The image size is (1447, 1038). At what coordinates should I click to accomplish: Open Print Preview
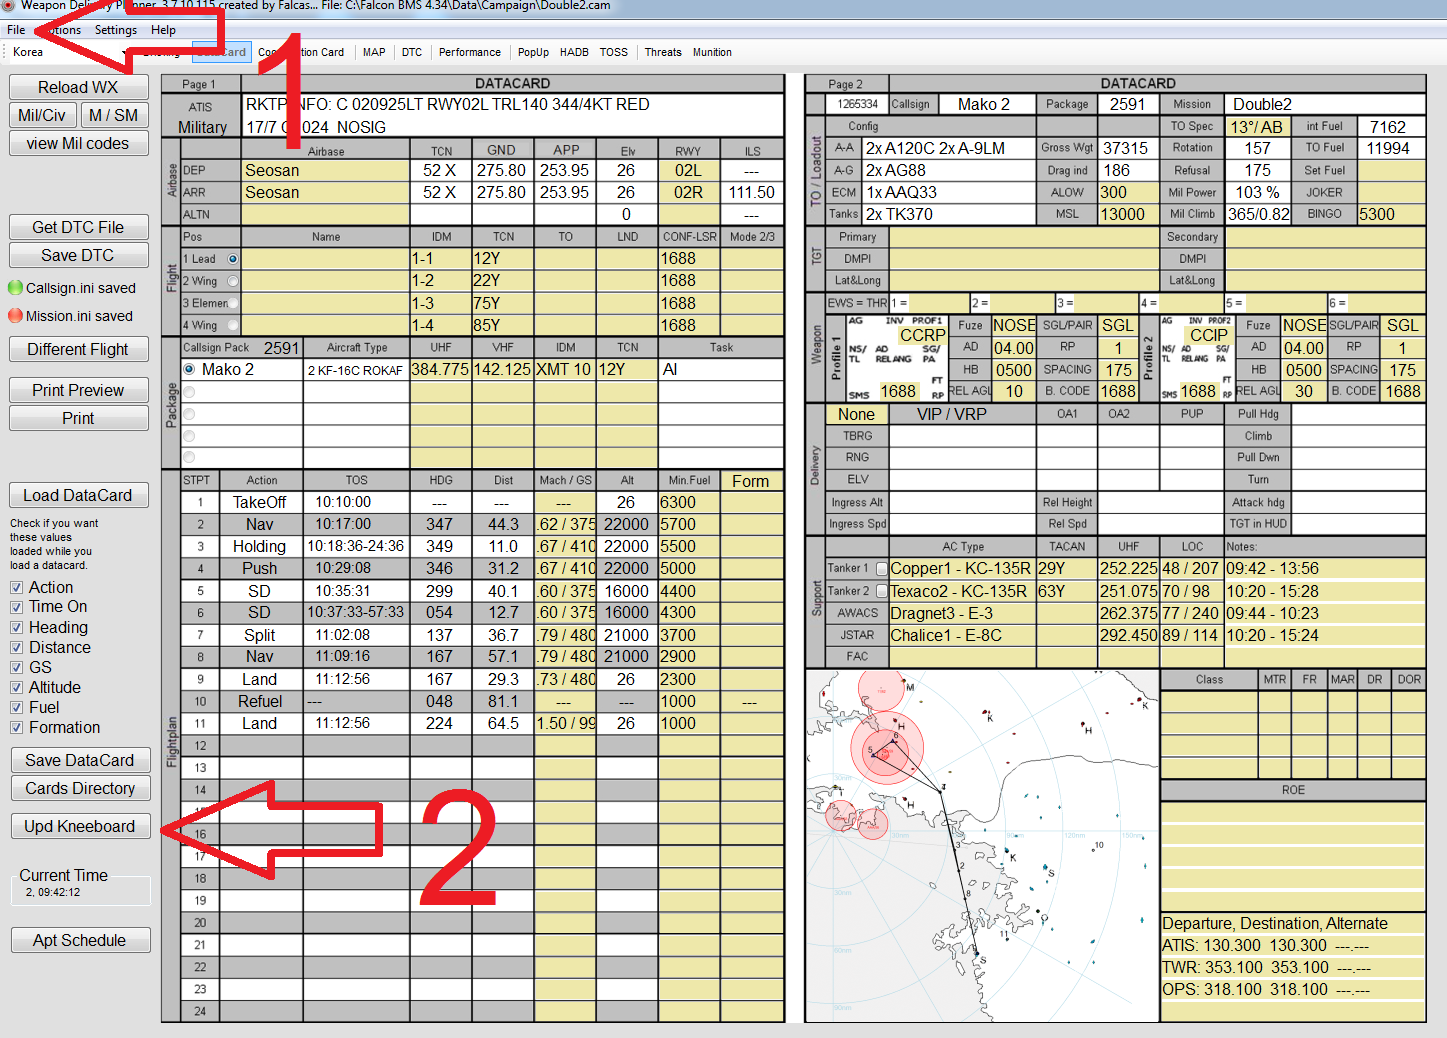point(78,390)
